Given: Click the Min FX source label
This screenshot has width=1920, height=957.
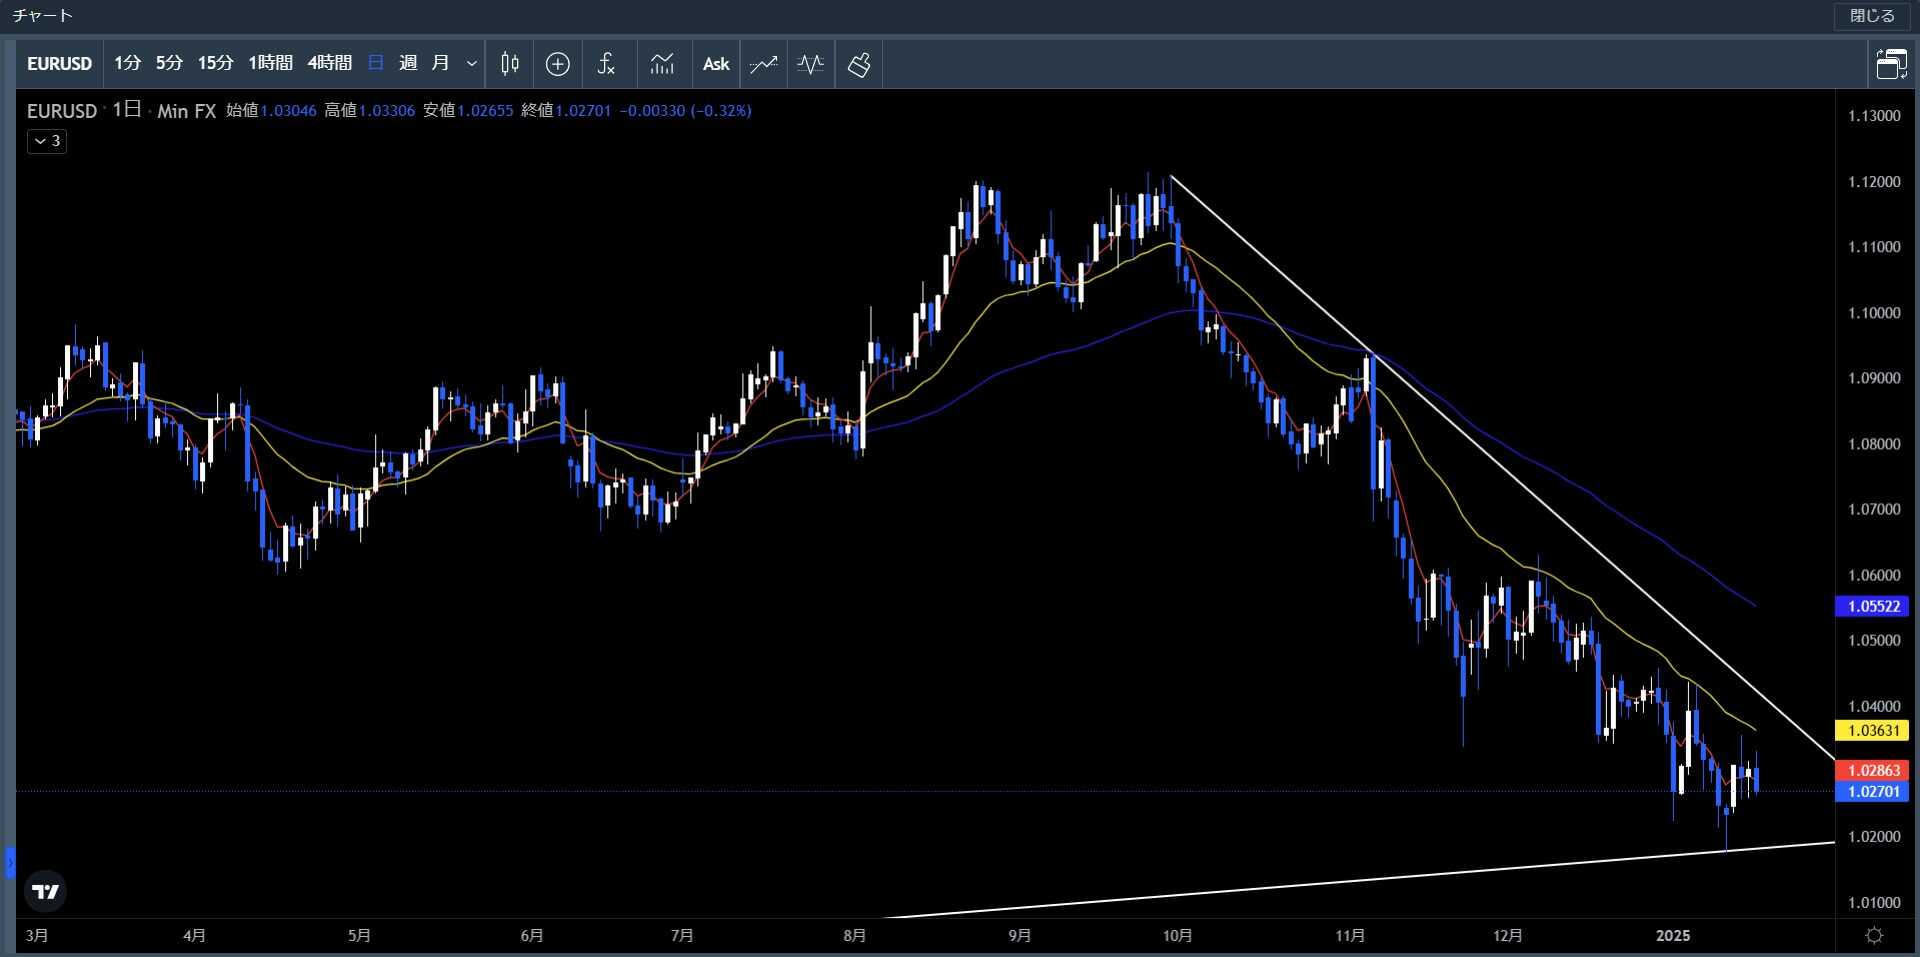Looking at the screenshot, I should pos(186,111).
